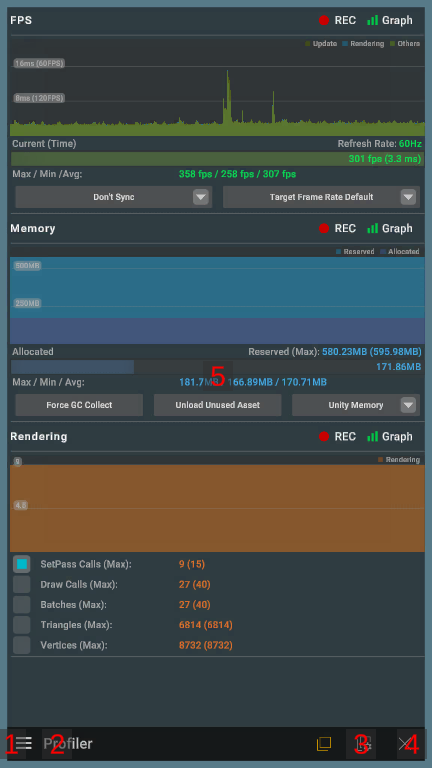The height and width of the screenshot is (768, 432).
Task: Open the hamburger menu icon beside Profiler
Action: [23, 744]
